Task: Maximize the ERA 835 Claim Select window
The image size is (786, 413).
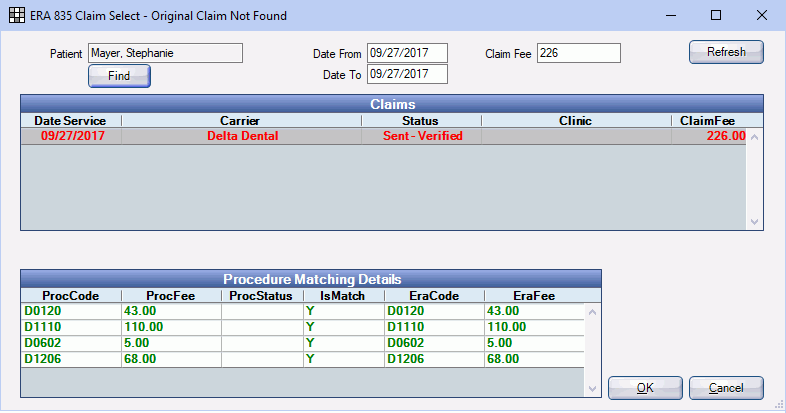Action: coord(716,16)
